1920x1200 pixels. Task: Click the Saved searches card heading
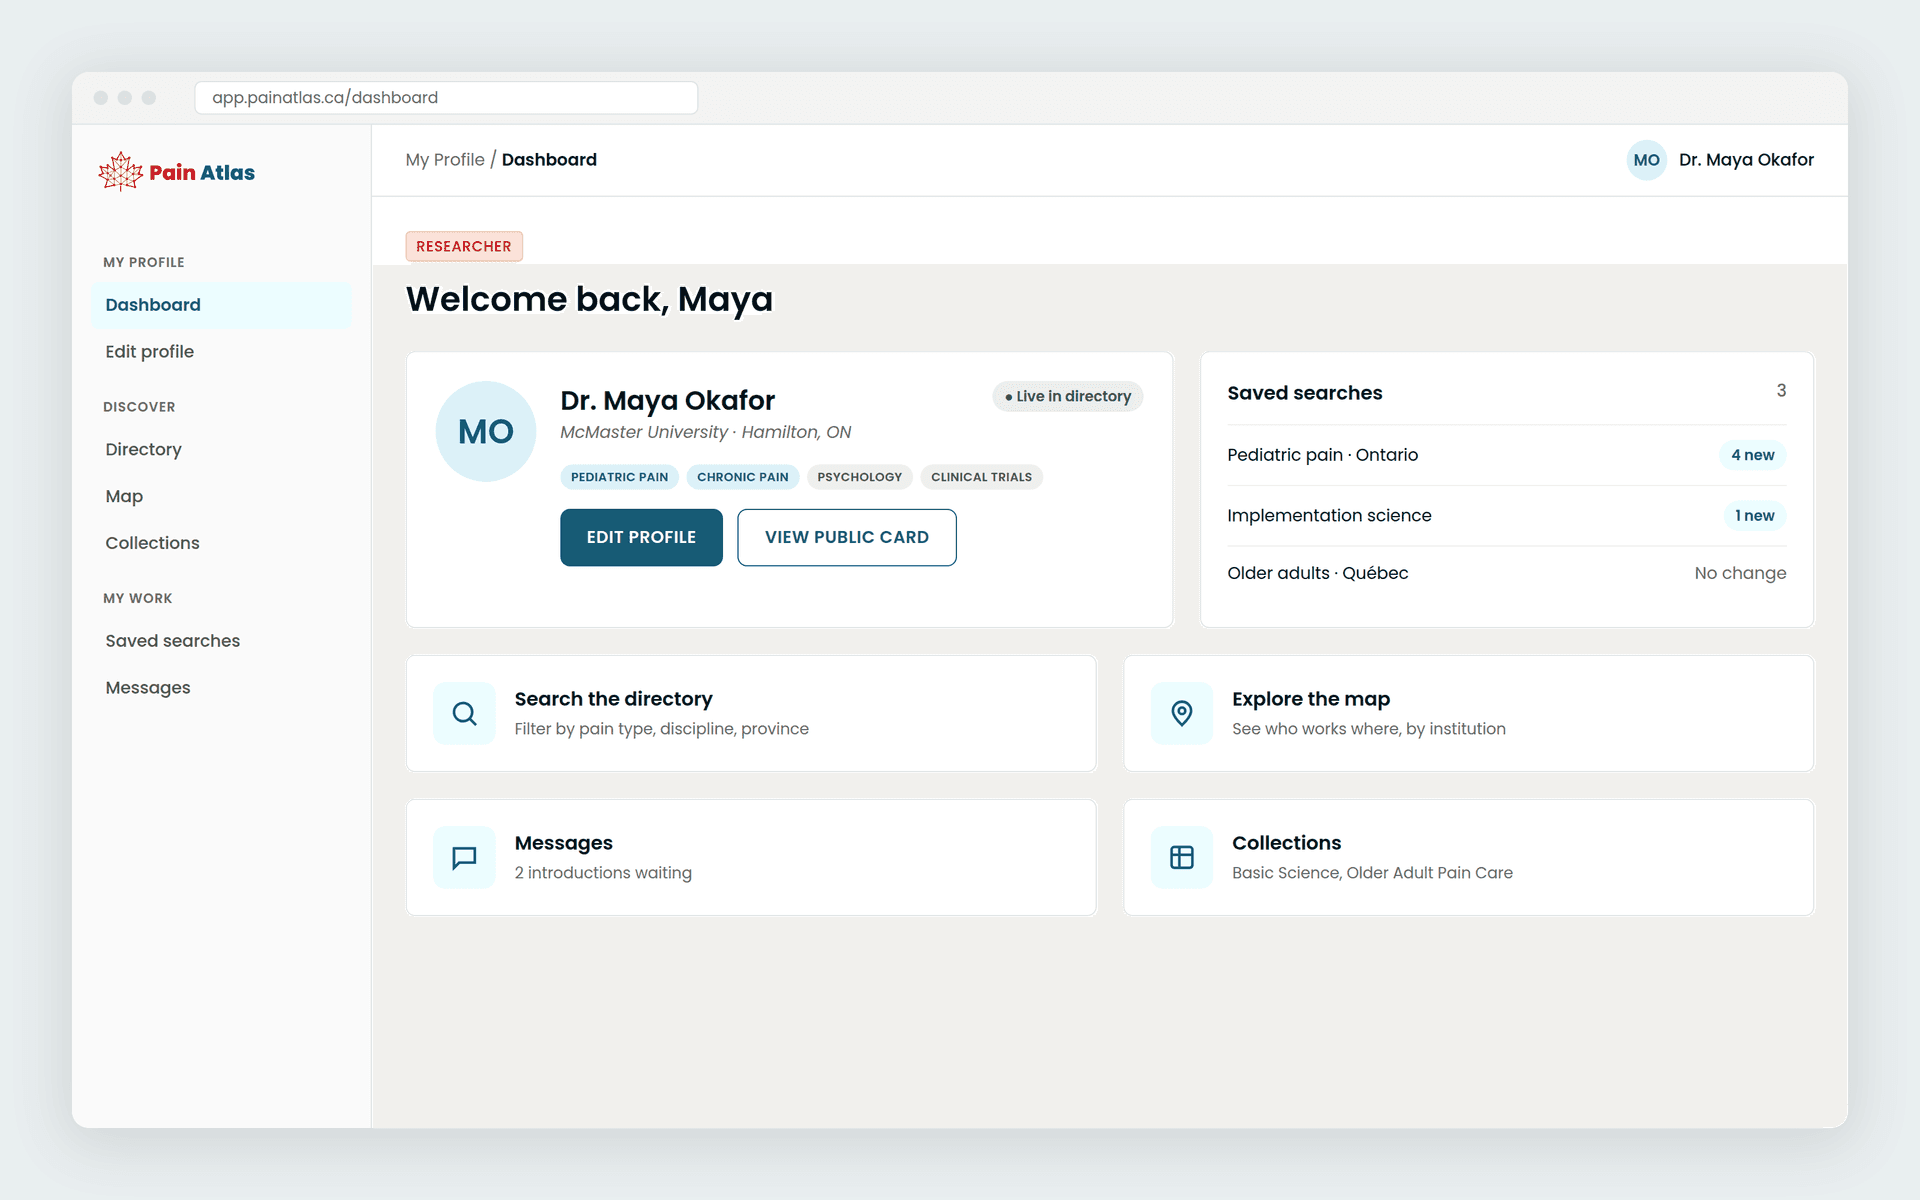click(x=1305, y=393)
